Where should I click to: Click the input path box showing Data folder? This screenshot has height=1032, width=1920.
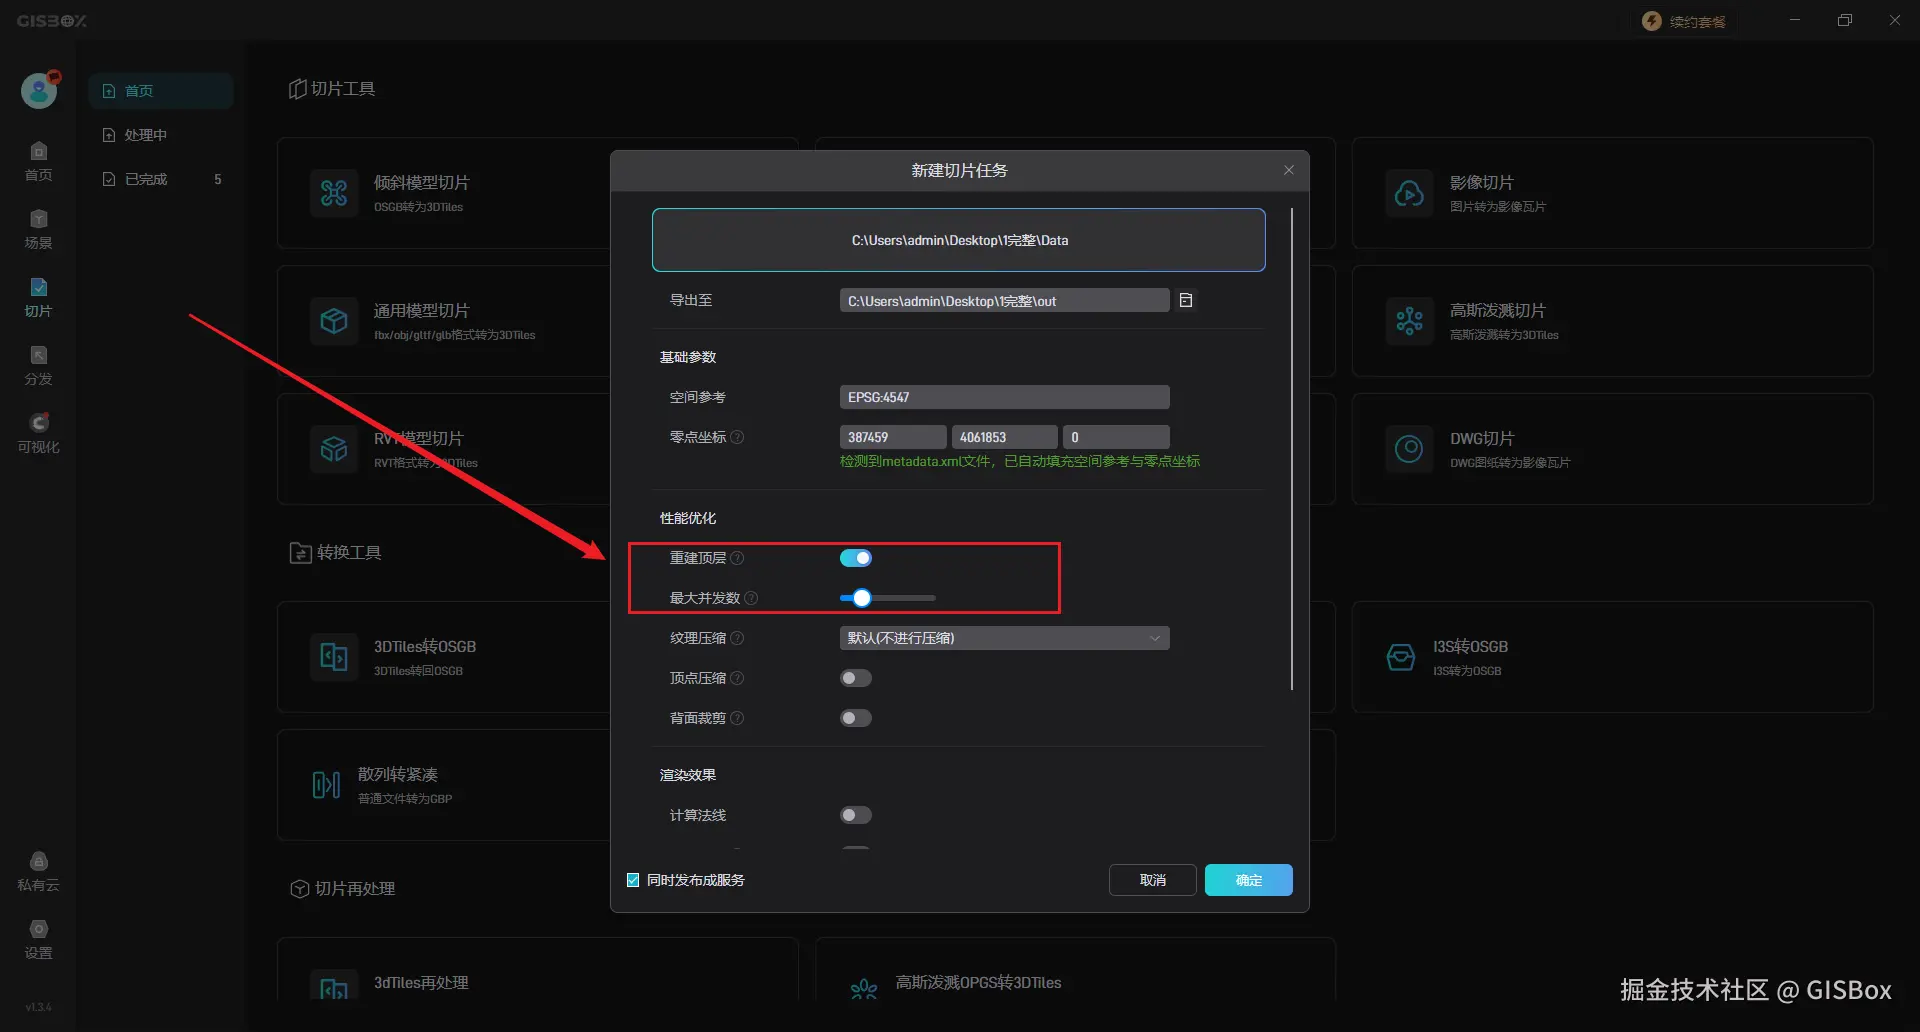(959, 240)
